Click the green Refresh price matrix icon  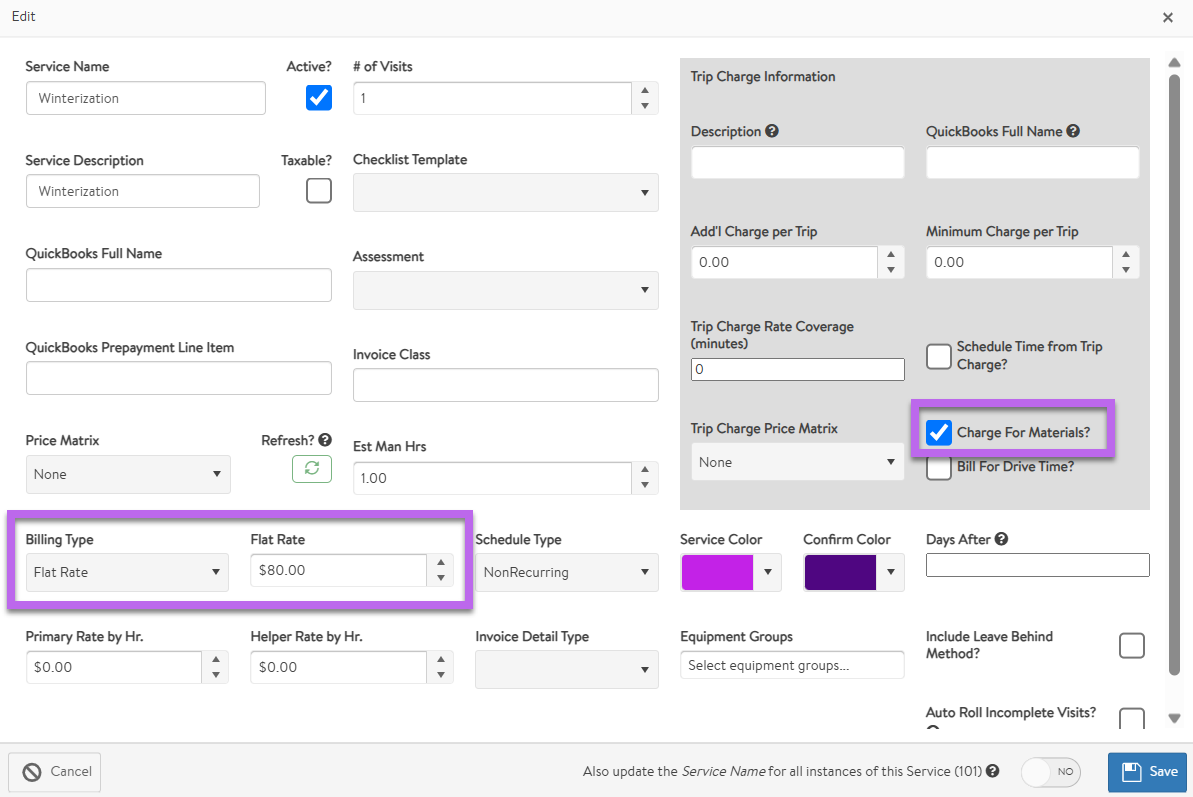(312, 469)
